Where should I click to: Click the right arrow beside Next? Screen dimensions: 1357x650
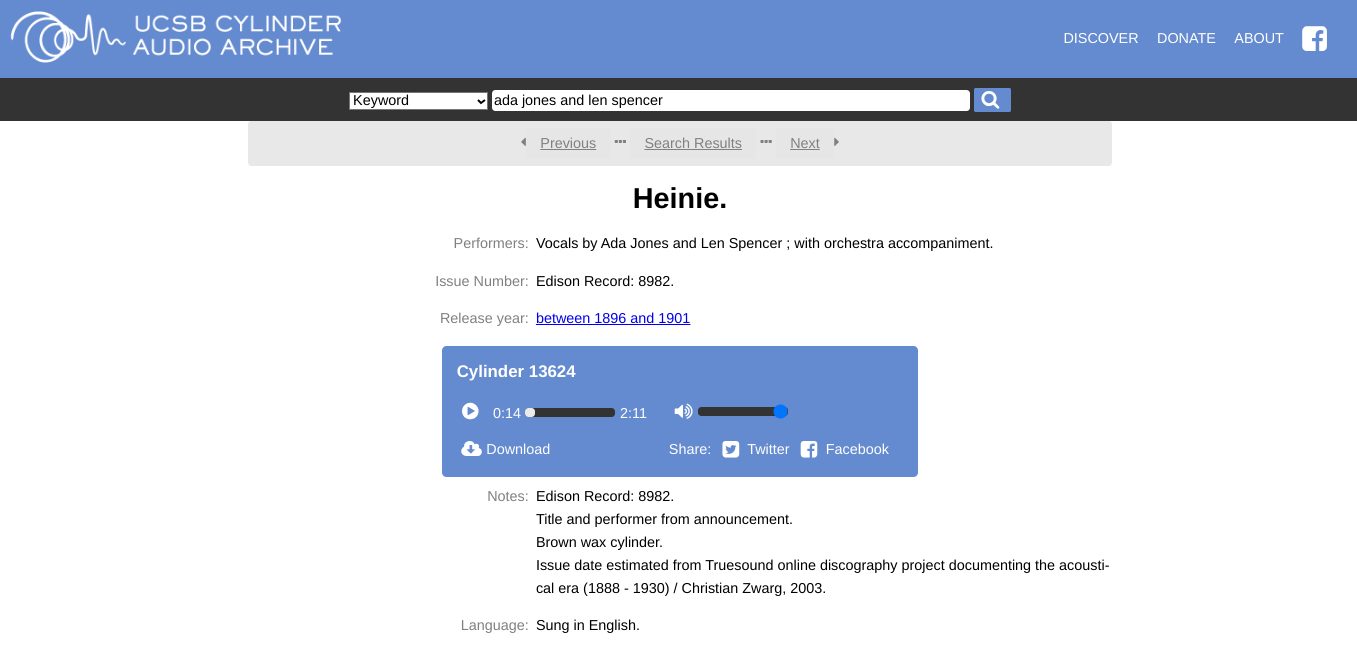click(836, 143)
